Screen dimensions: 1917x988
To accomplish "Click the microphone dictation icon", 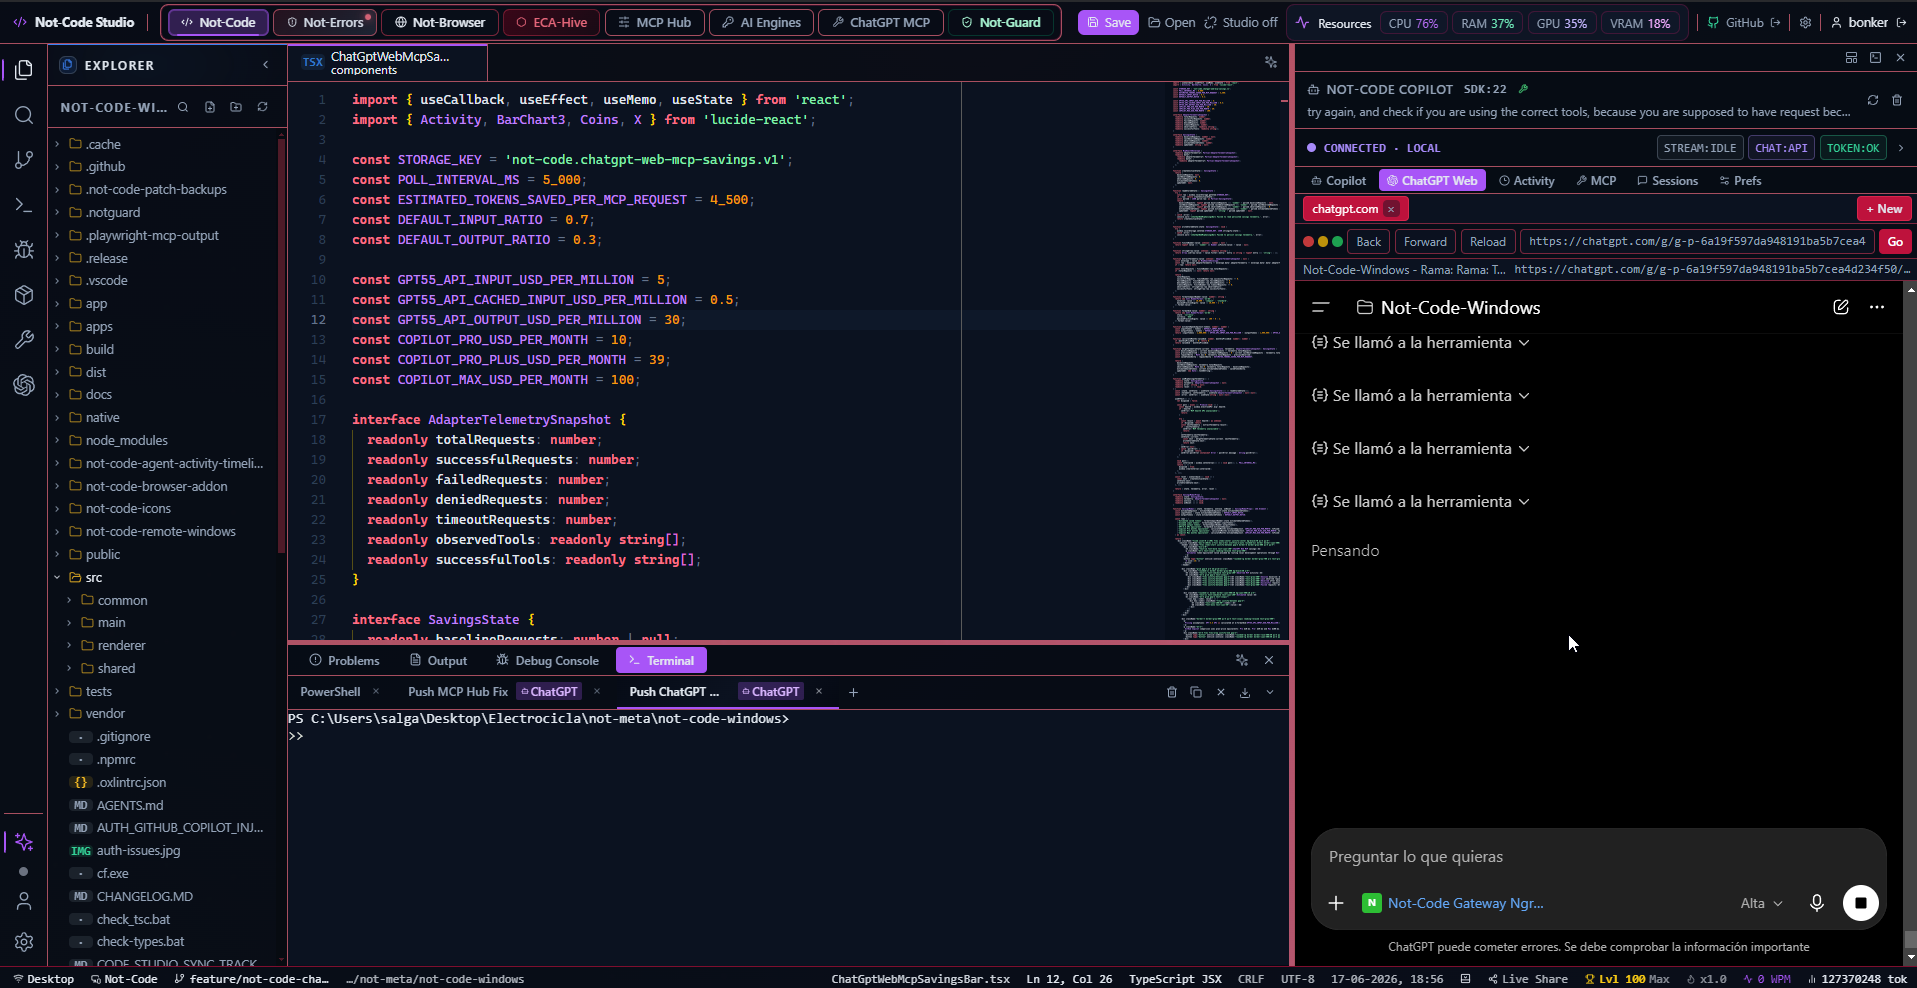I will pos(1817,903).
